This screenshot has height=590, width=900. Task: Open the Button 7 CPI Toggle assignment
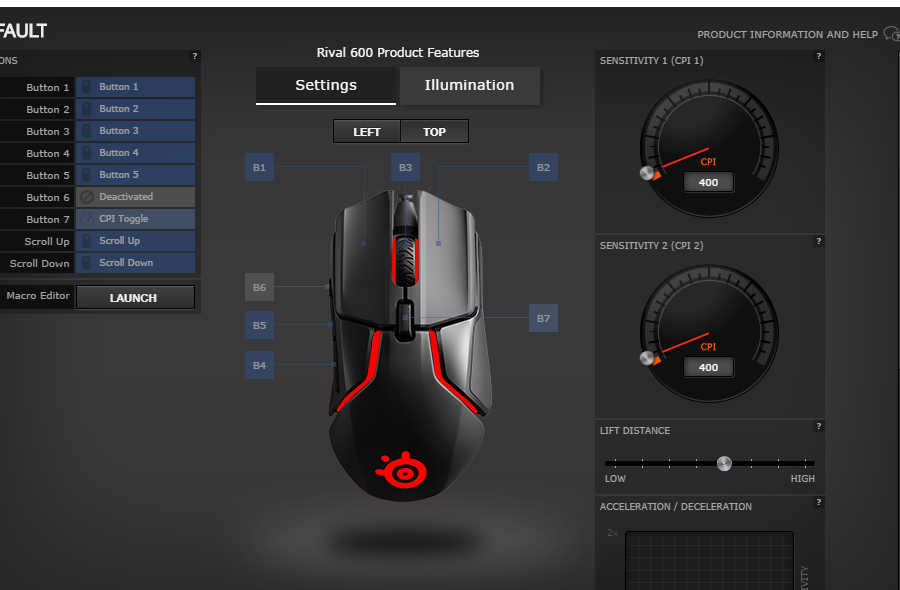pos(135,219)
